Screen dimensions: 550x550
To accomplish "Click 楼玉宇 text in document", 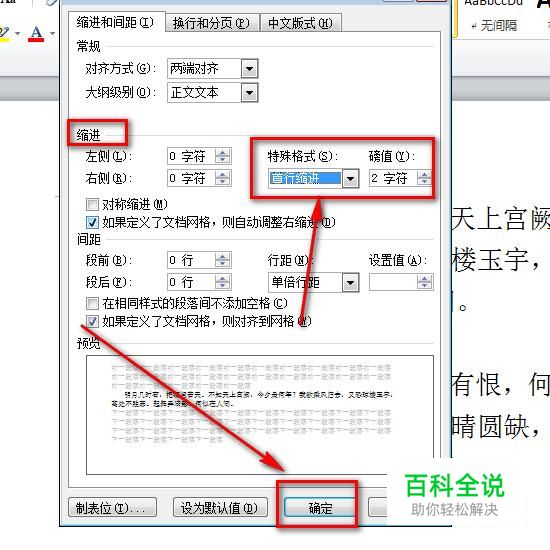I will (490, 260).
